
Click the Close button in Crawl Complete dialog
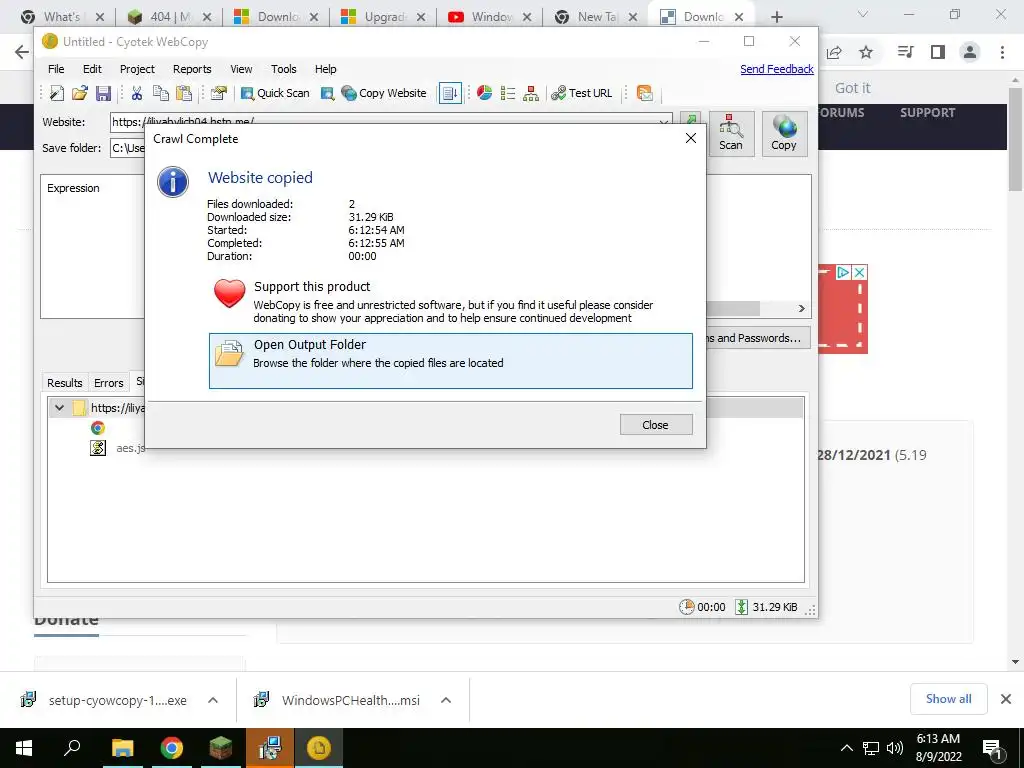point(656,425)
